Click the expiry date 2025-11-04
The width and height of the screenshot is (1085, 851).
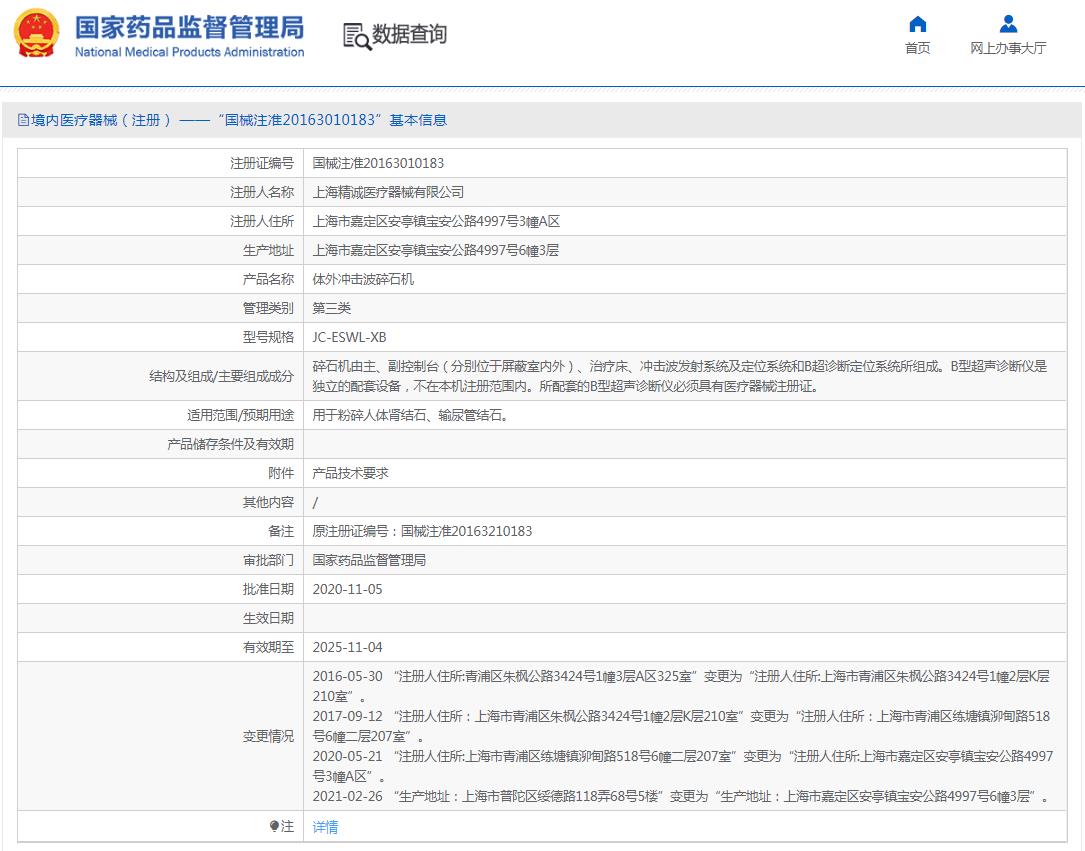[347, 648]
